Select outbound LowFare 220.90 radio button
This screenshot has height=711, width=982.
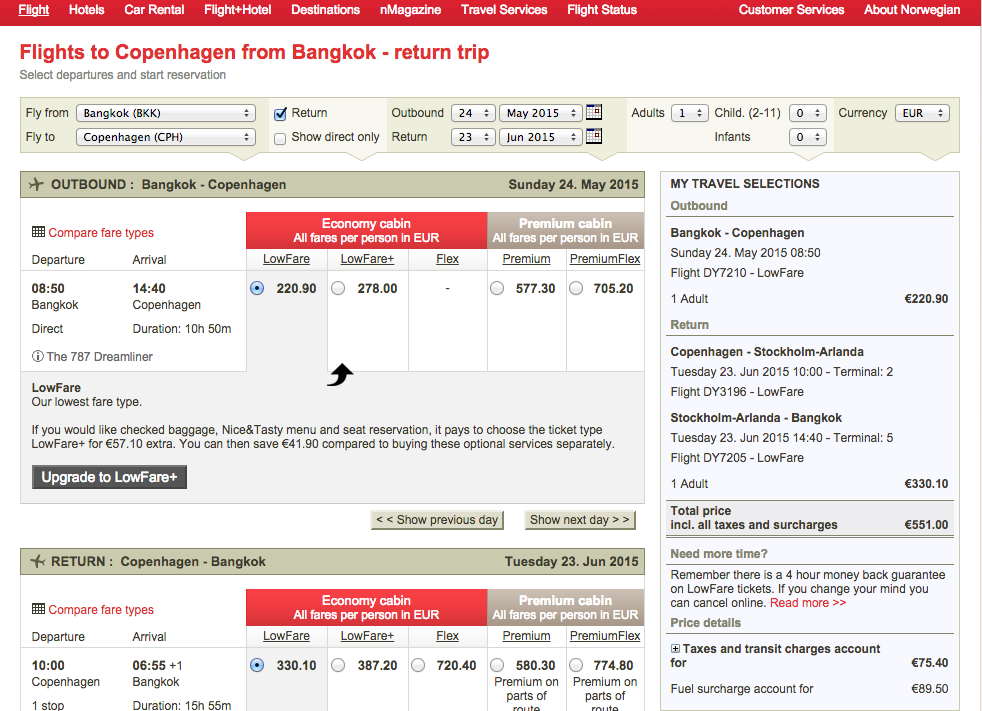pos(257,288)
